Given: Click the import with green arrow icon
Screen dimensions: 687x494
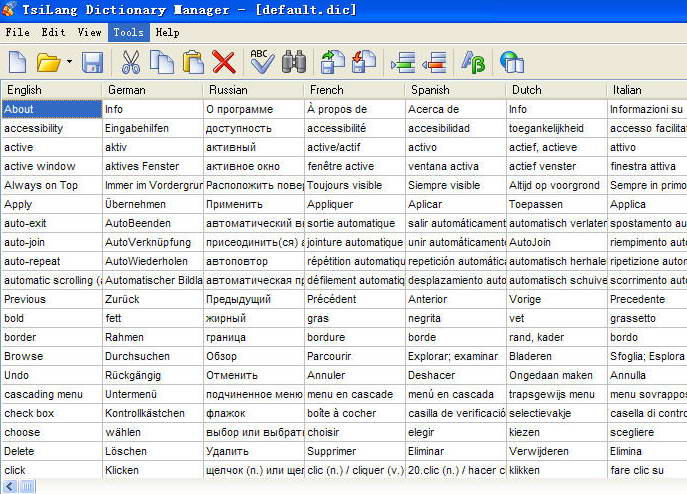Looking at the screenshot, I should (x=333, y=62).
